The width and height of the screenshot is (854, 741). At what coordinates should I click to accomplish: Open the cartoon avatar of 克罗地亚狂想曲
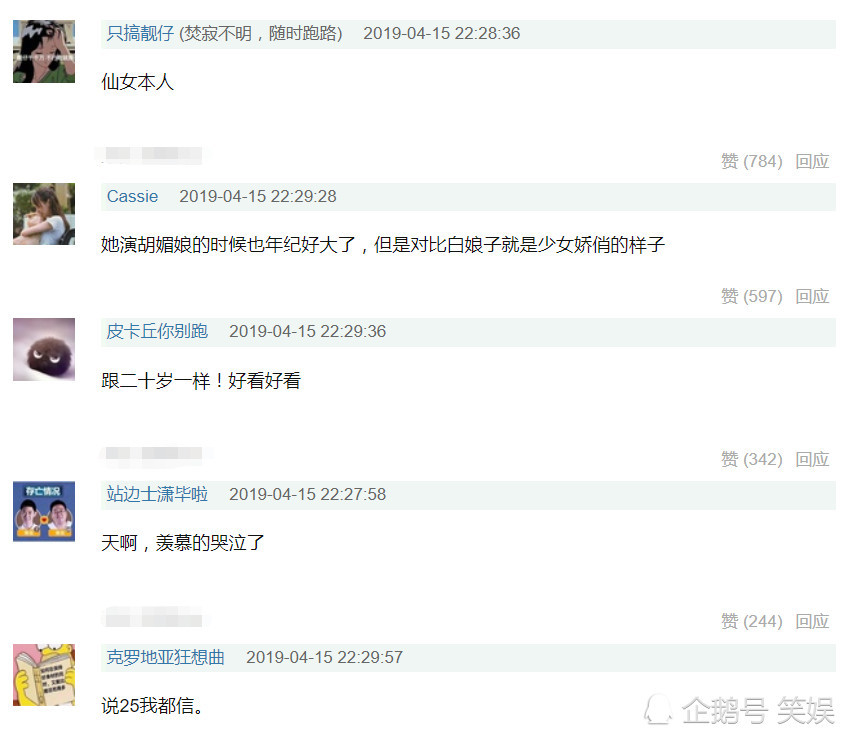point(44,675)
